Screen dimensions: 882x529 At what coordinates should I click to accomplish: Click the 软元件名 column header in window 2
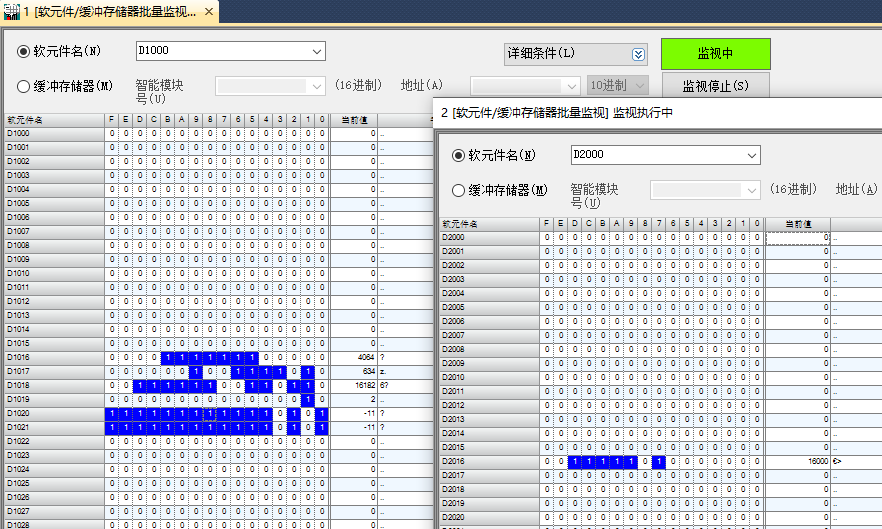(489, 224)
